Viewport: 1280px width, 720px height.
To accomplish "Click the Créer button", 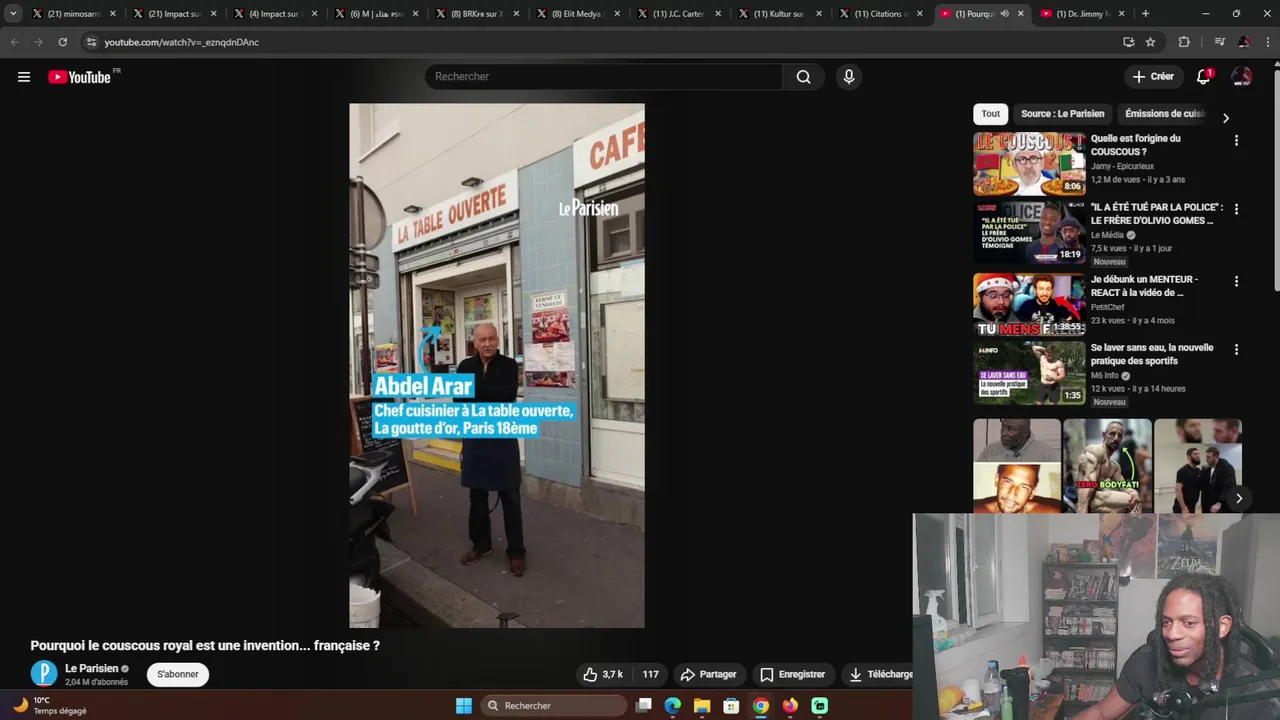I will (x=1152, y=77).
